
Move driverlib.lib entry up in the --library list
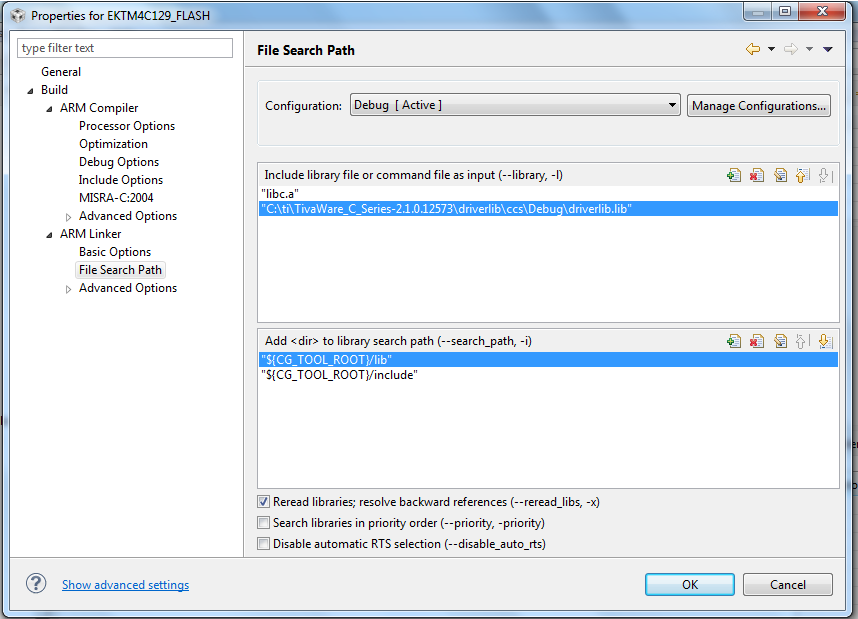tap(802, 176)
